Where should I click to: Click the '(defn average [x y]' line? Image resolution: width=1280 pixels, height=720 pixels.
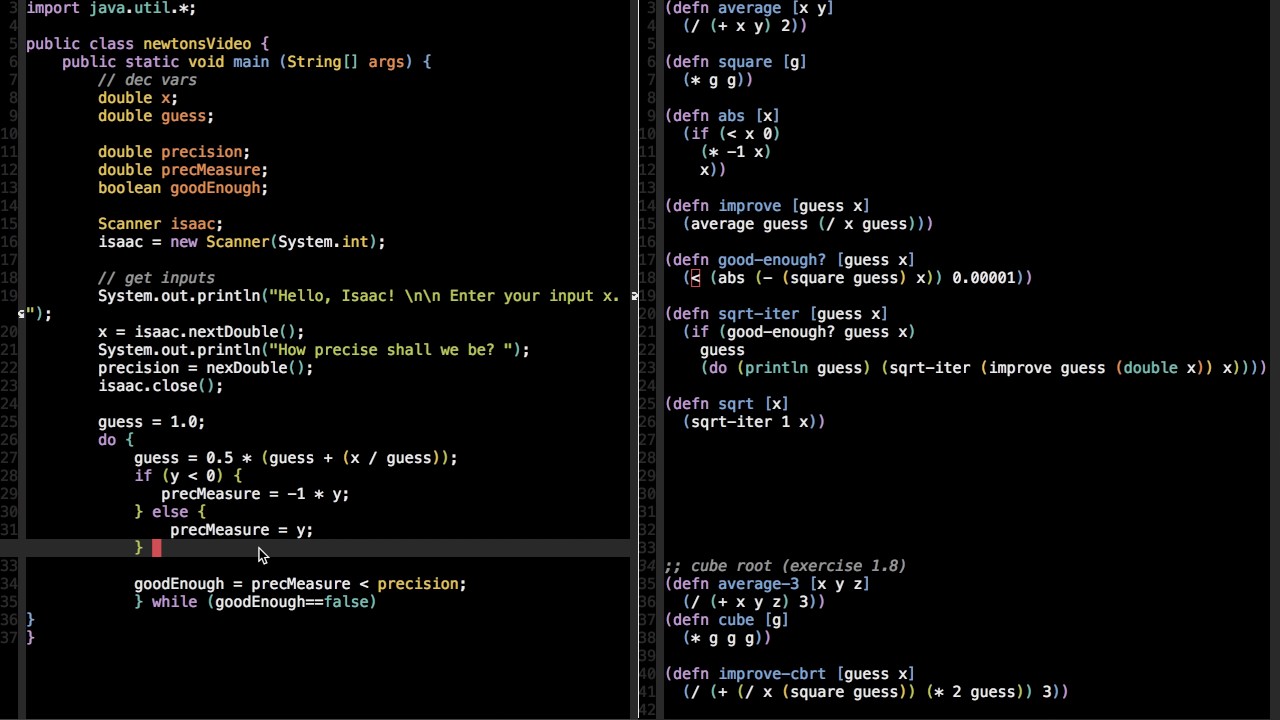[749, 8]
